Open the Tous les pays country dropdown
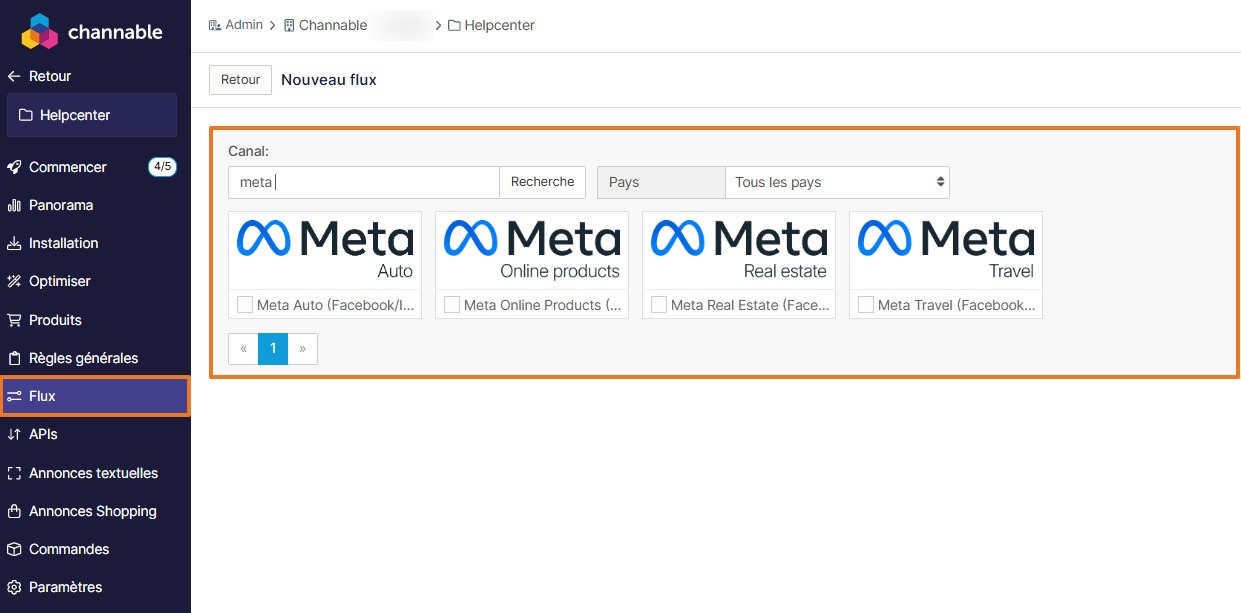This screenshot has width=1241, height=613. [837, 182]
